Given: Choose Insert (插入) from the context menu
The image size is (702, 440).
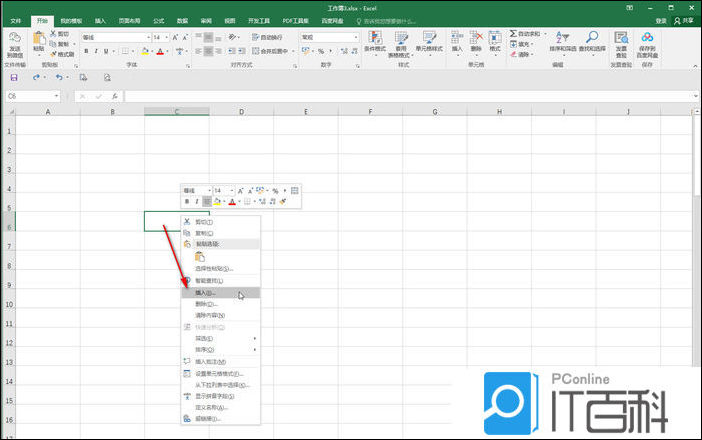Looking at the screenshot, I should click(x=205, y=293).
